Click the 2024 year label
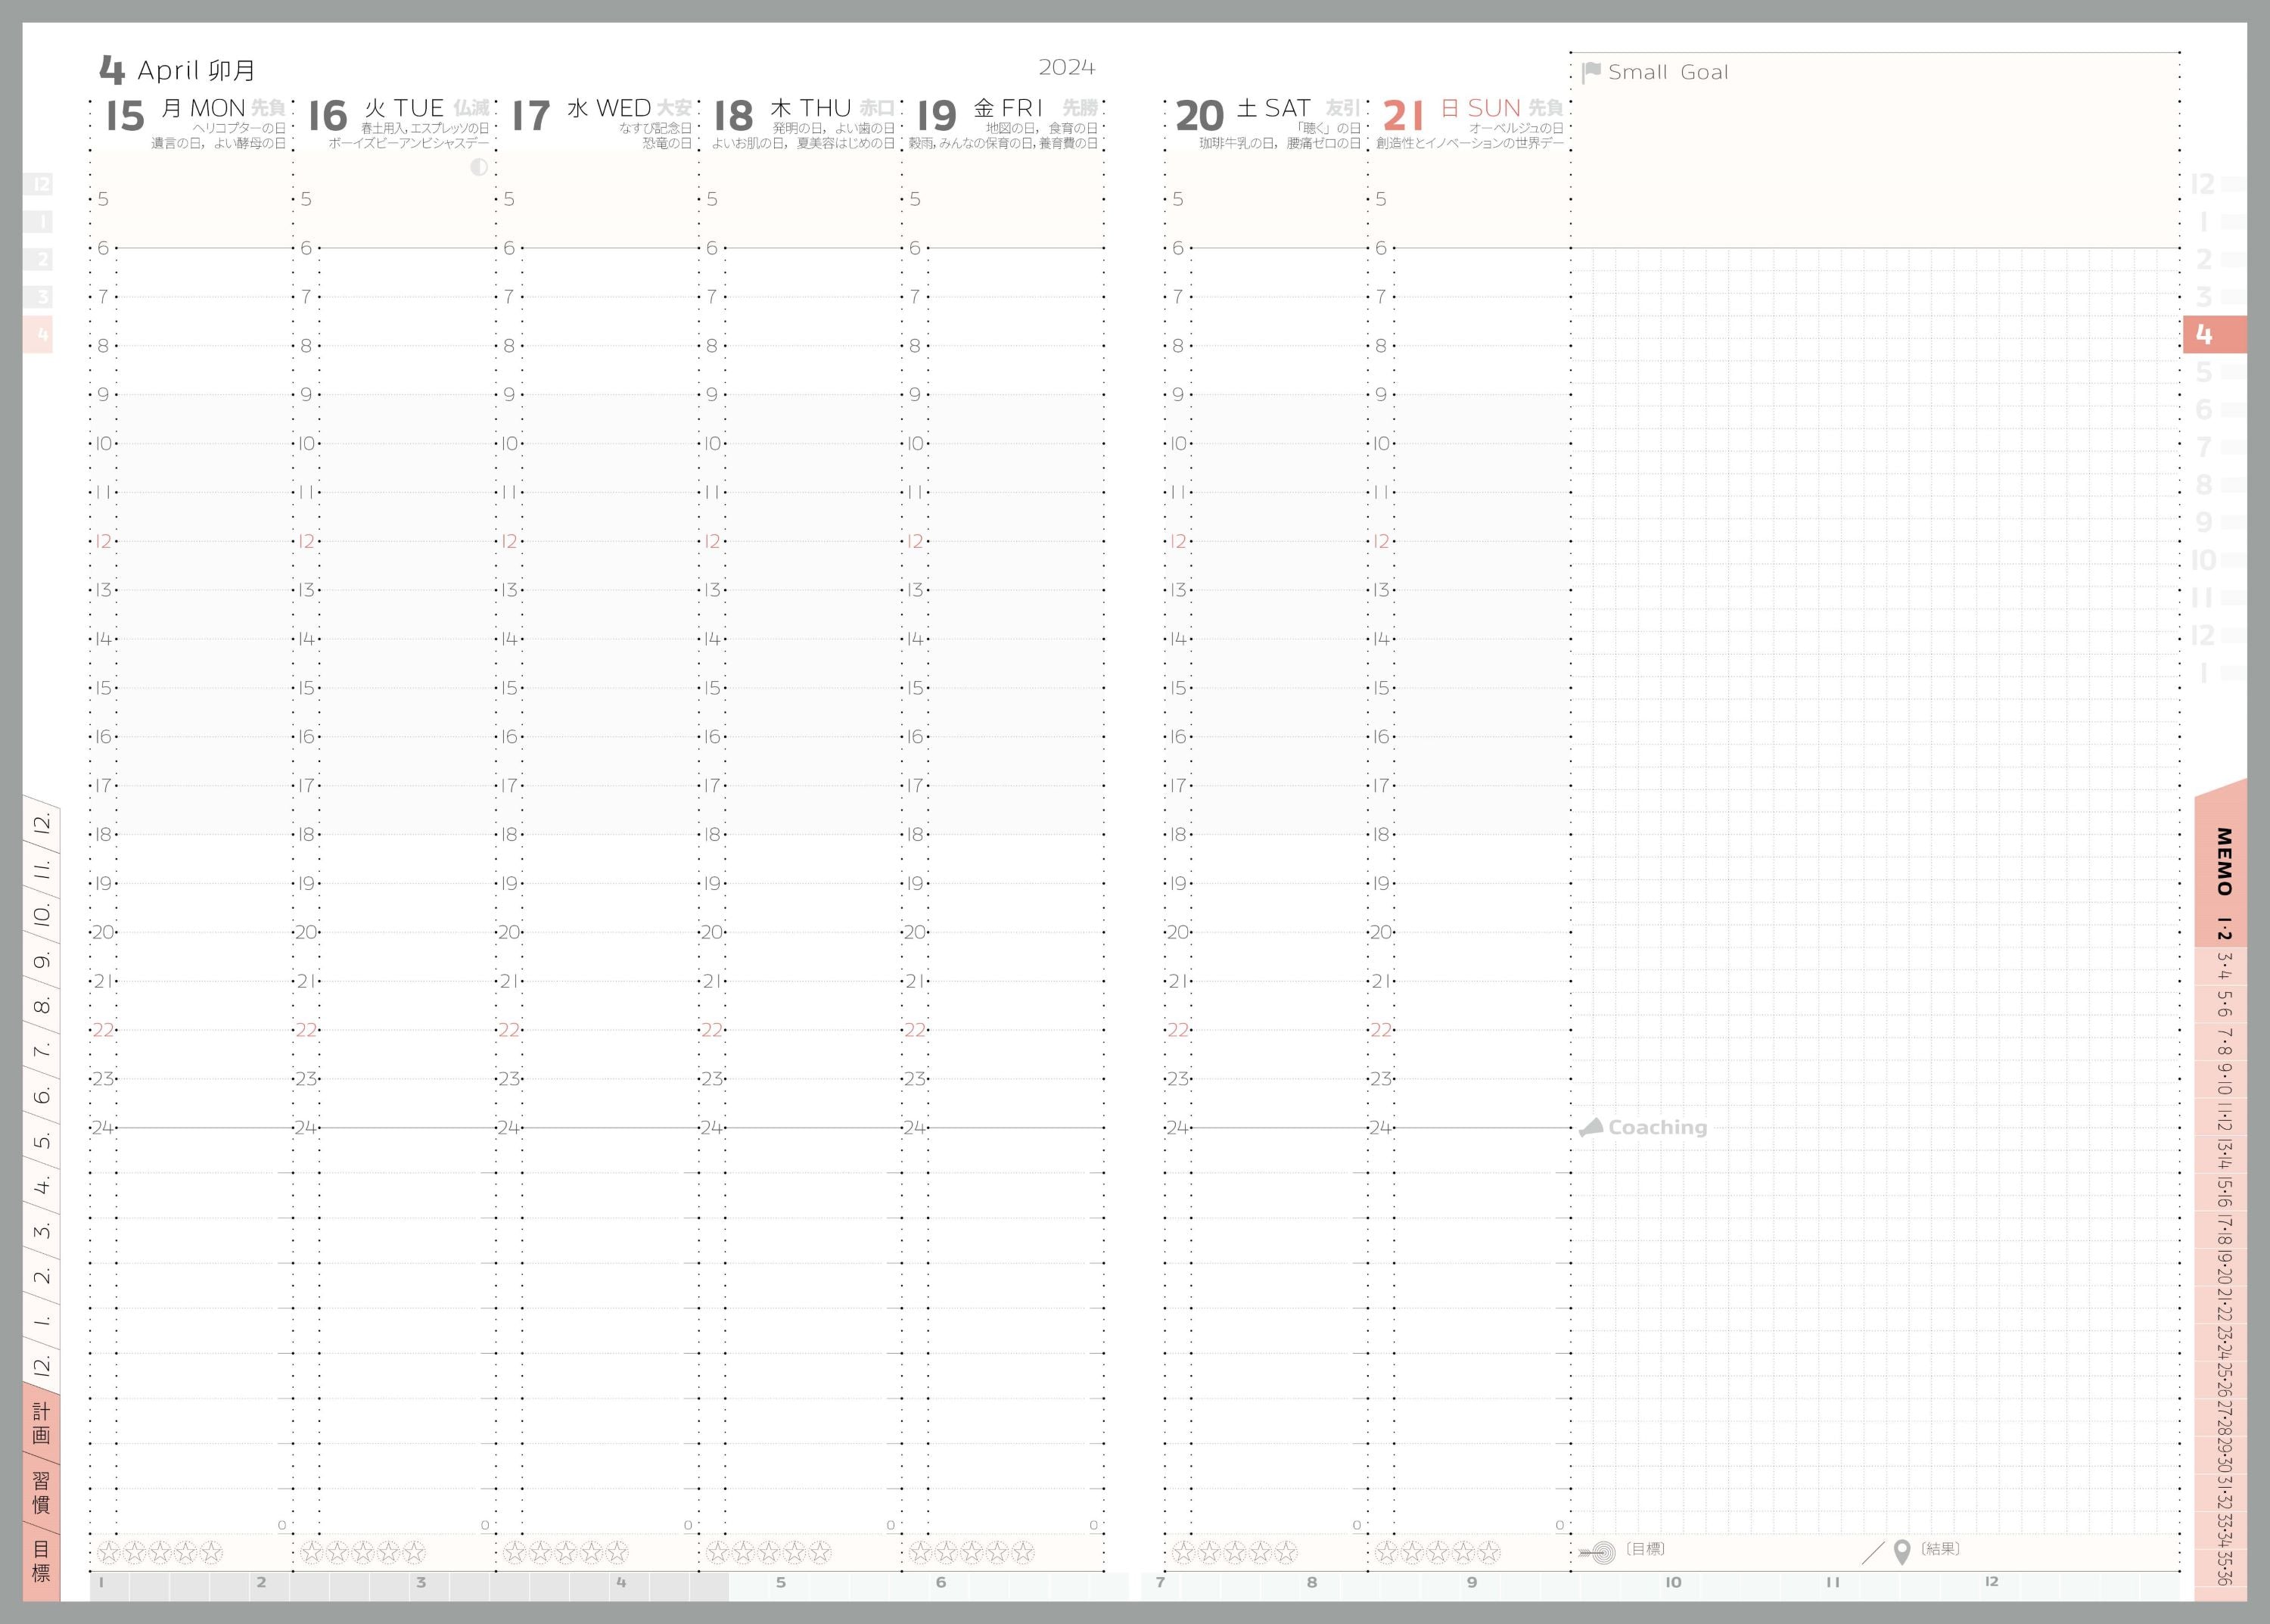 1066,67
